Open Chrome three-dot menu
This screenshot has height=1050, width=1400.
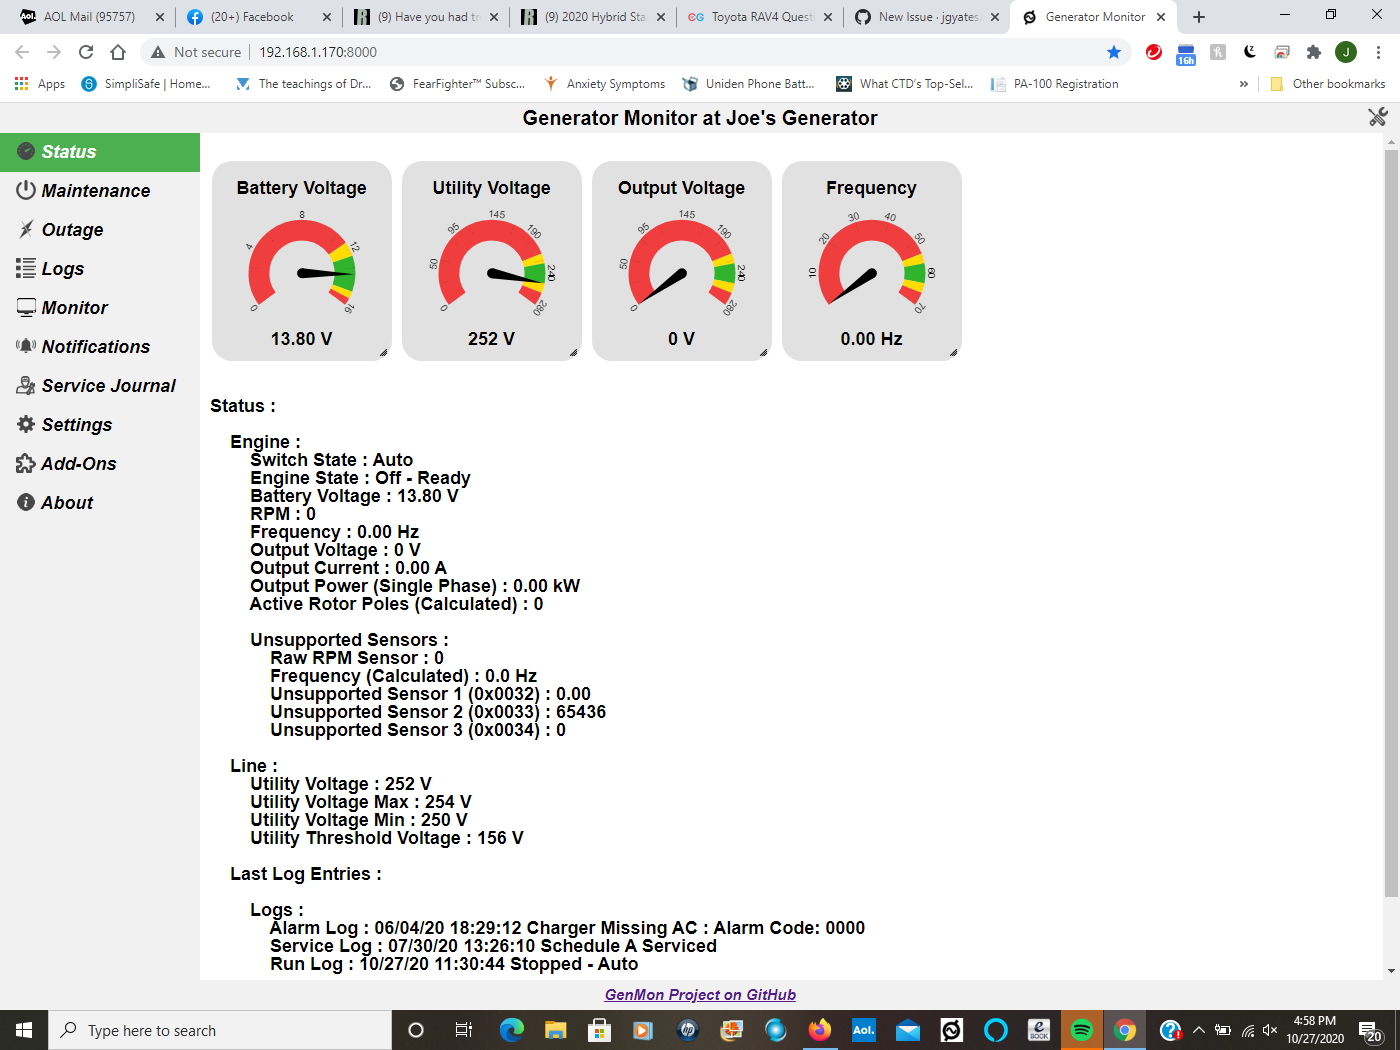pyautogui.click(x=1378, y=52)
